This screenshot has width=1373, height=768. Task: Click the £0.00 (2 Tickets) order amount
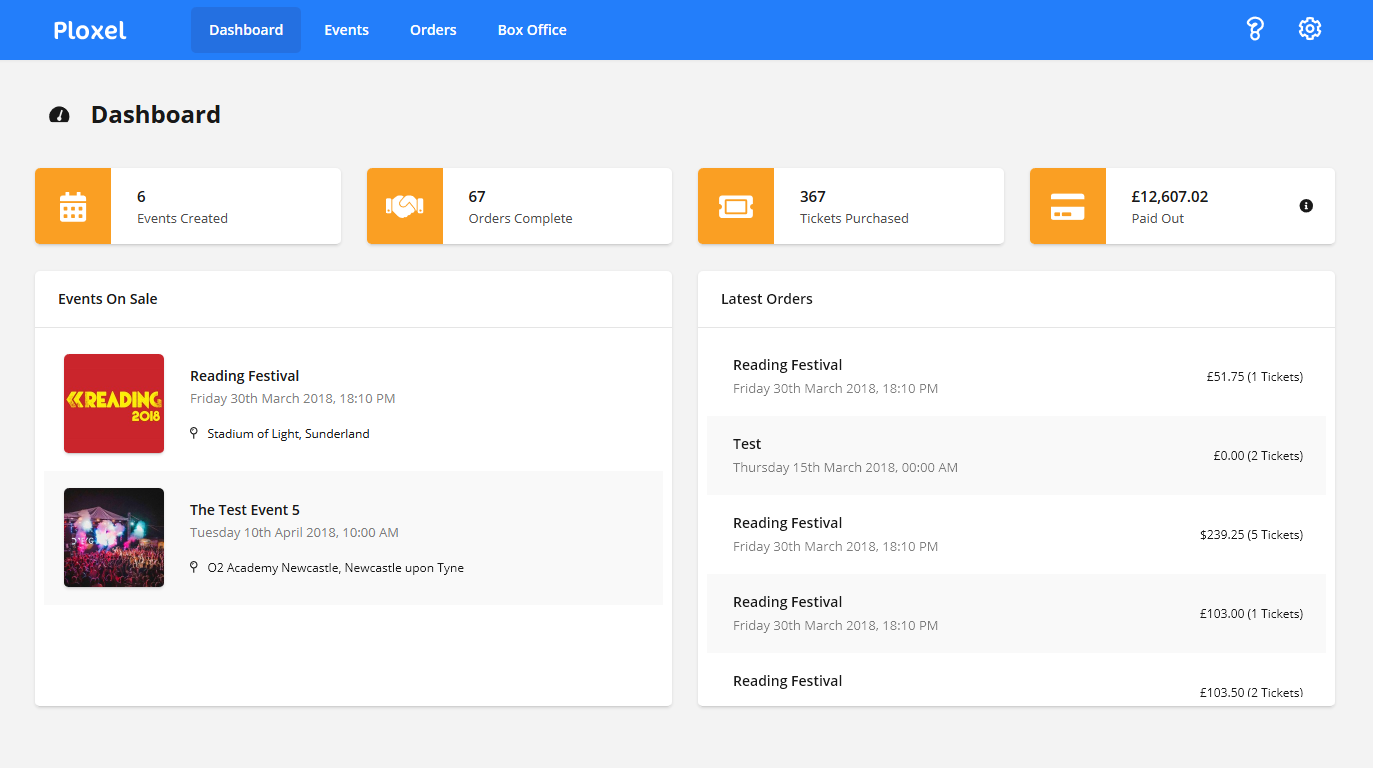(x=1258, y=456)
